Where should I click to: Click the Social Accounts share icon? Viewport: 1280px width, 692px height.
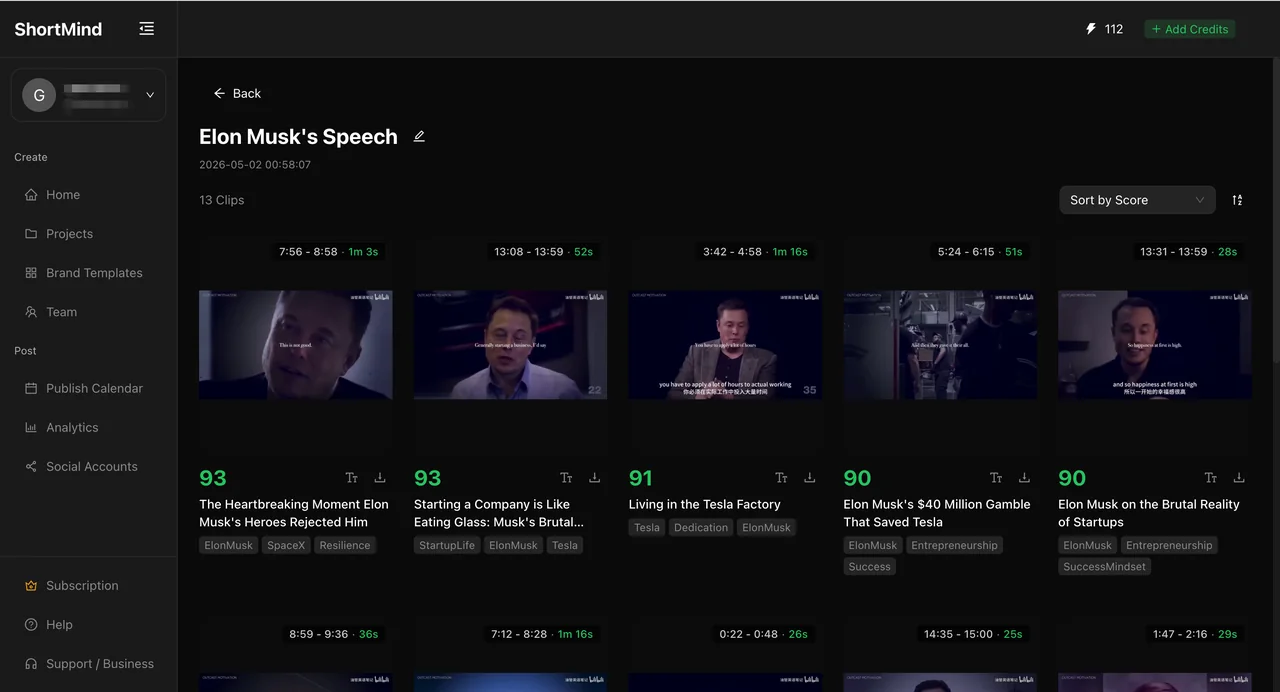pyautogui.click(x=31, y=466)
